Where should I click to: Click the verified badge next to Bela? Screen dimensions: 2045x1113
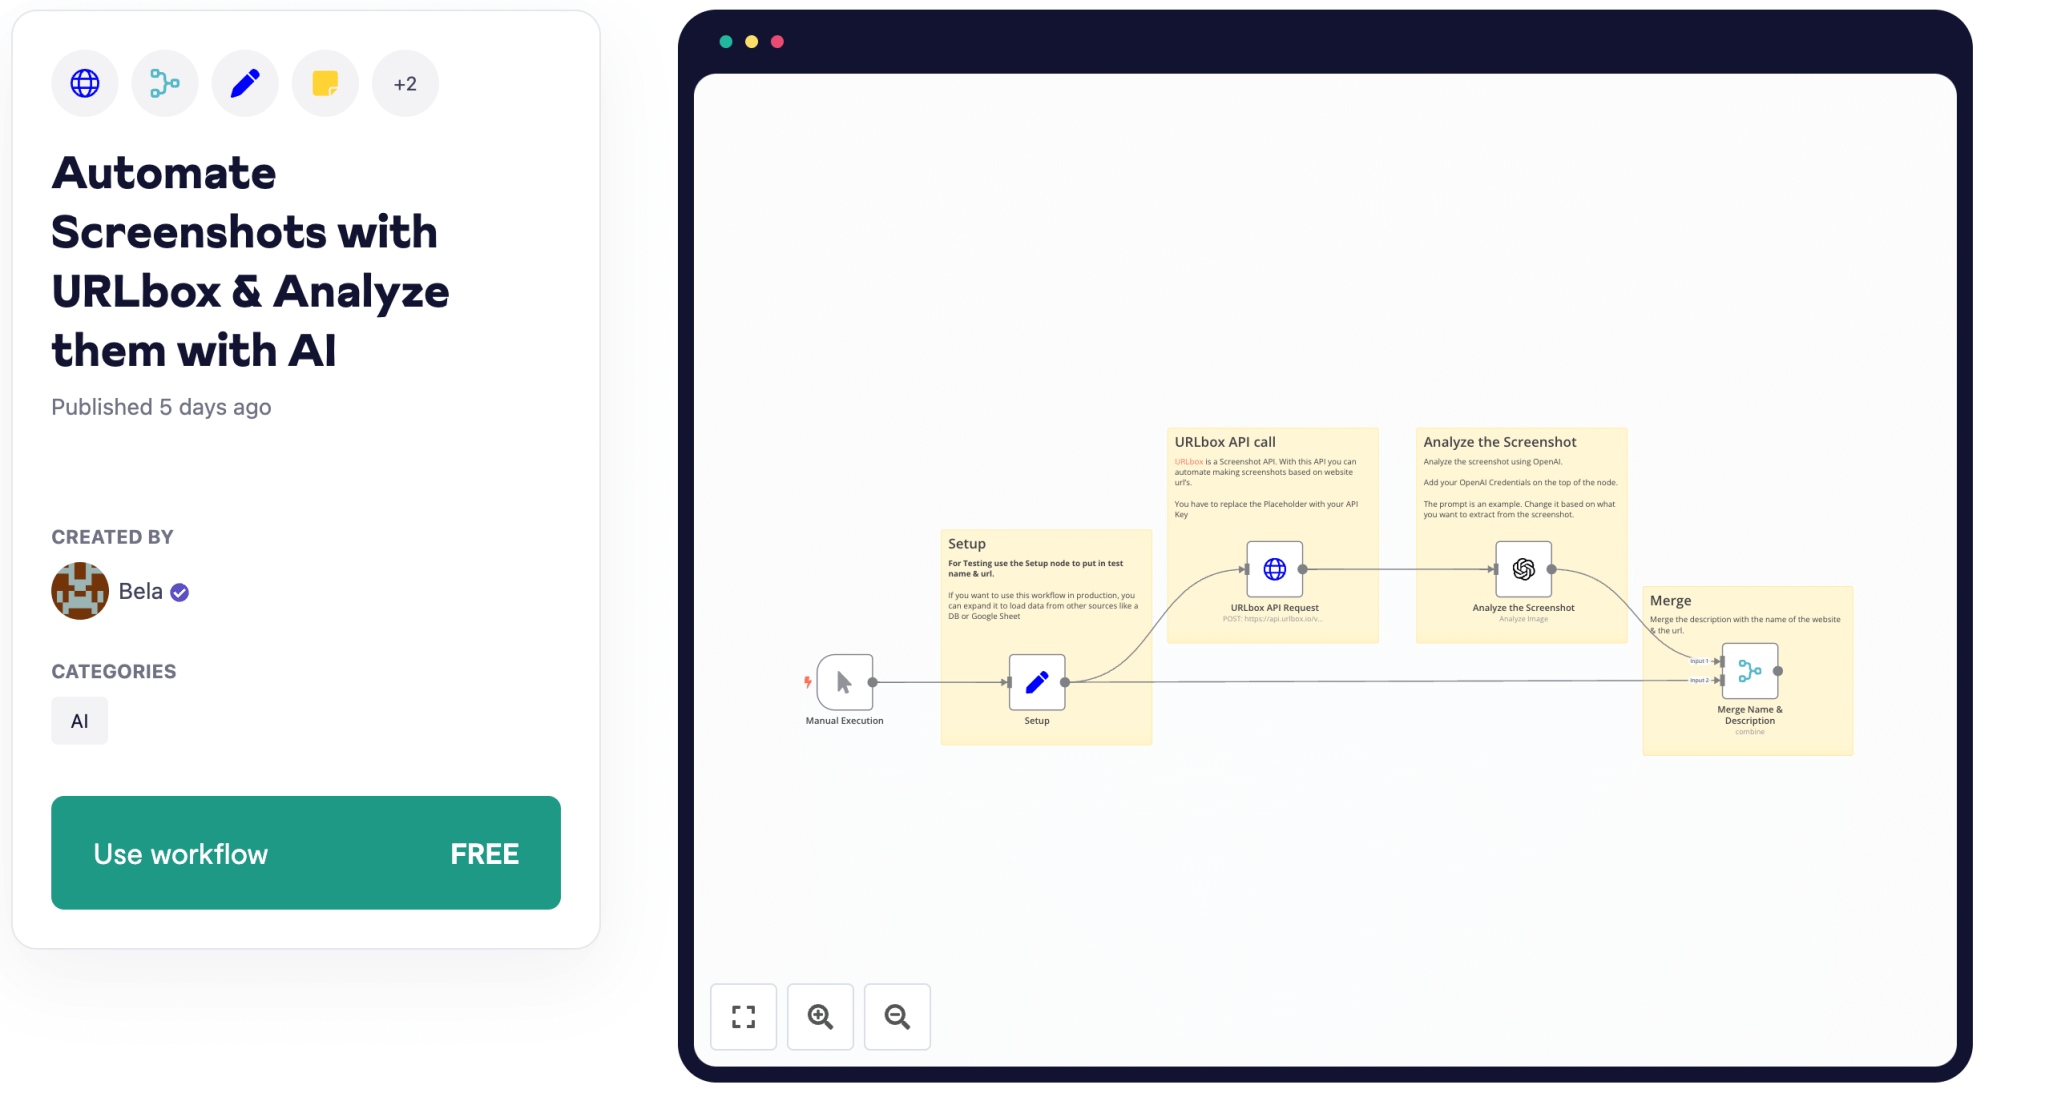click(180, 591)
